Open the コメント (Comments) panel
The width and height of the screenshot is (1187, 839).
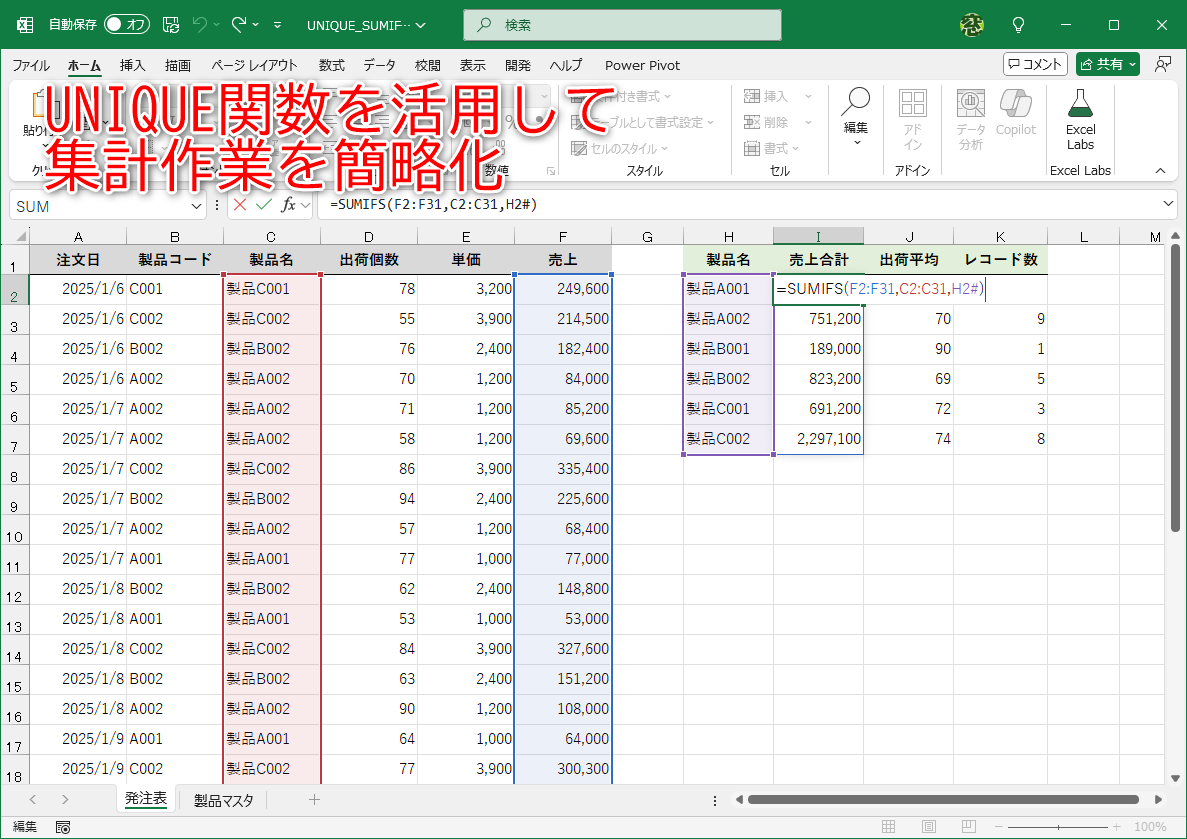pos(1035,64)
